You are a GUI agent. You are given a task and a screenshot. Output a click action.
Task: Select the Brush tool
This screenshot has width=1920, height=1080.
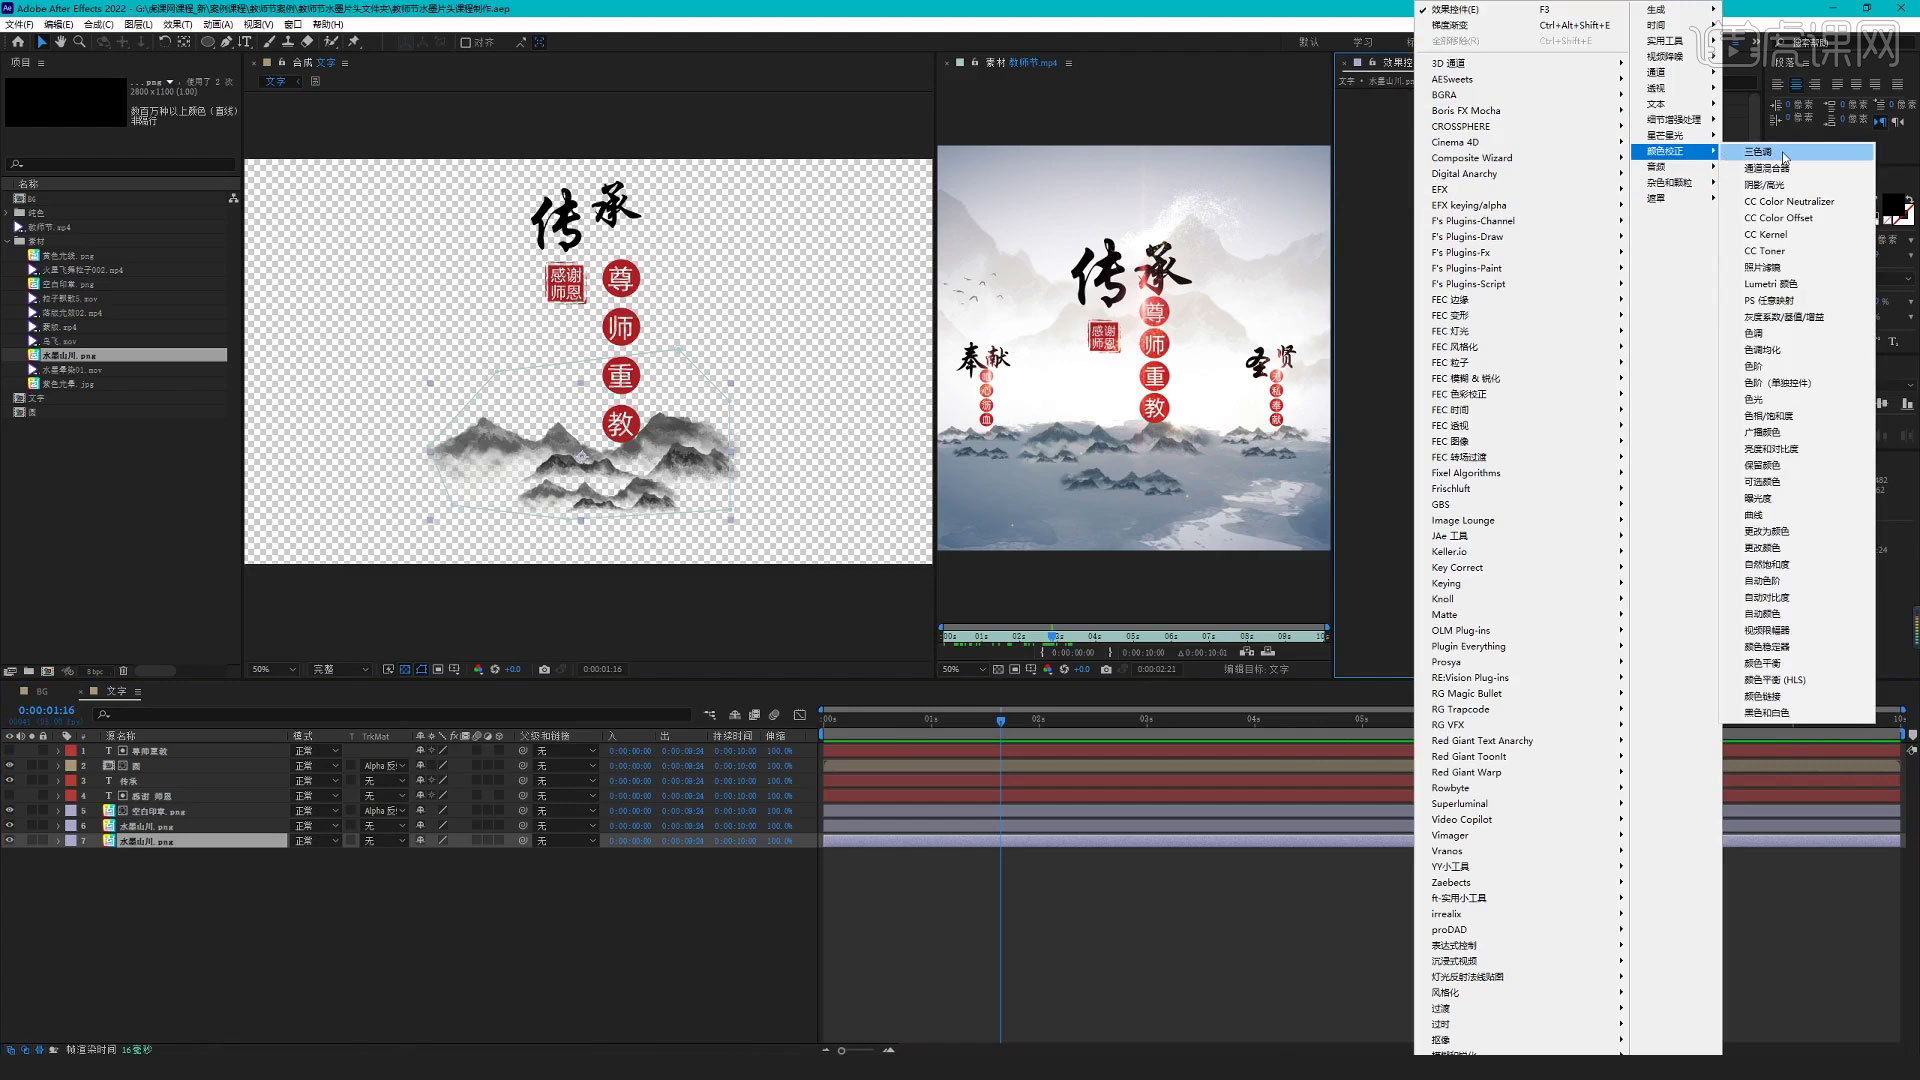click(x=269, y=42)
